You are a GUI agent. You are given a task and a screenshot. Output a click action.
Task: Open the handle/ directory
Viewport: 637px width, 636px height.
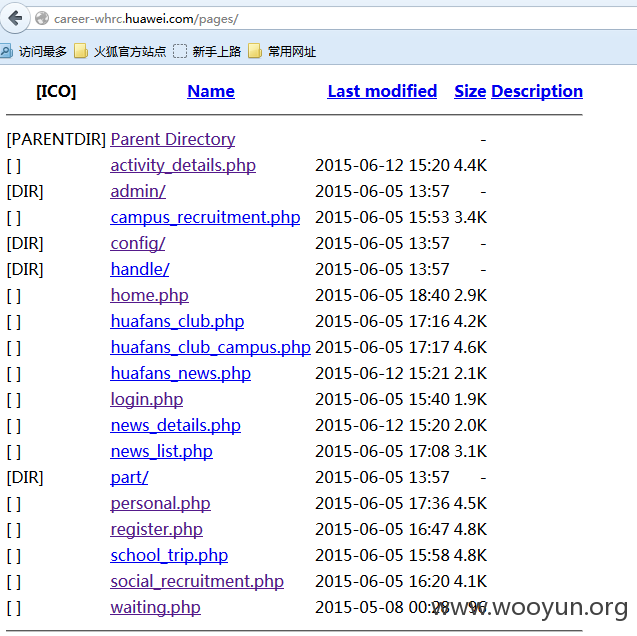[140, 269]
